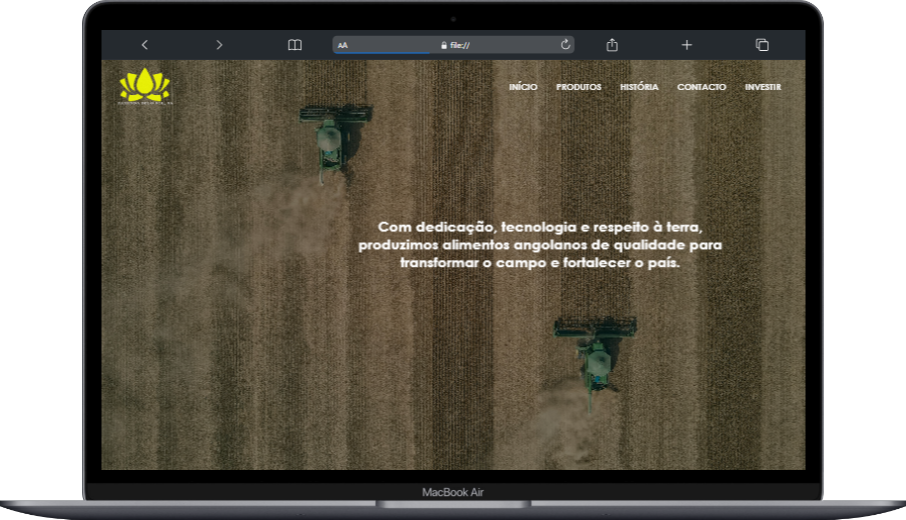The image size is (906, 520).
Task: Open the PRODUTOS nav item
Action: (579, 87)
